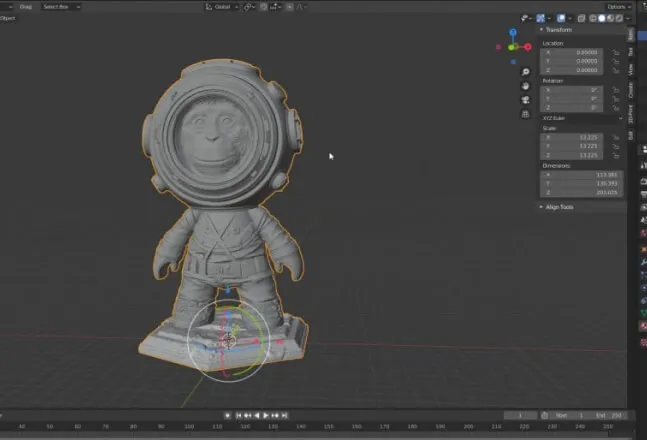The image size is (647, 440).
Task: Toggle auto keying record button
Action: (x=227, y=416)
